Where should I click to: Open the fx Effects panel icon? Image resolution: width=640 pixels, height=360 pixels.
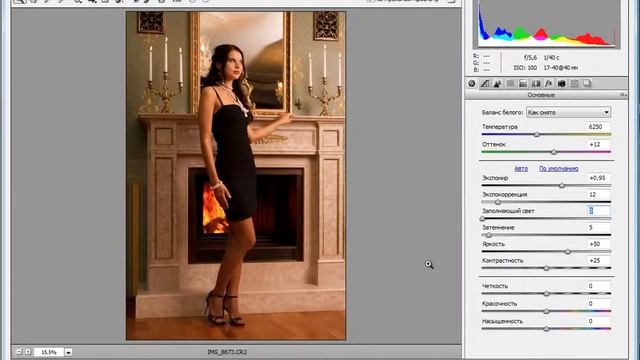[549, 83]
